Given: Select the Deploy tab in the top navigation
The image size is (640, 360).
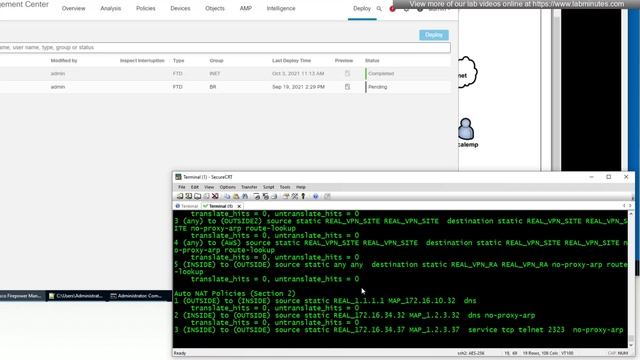Looking at the screenshot, I should pos(362,9).
